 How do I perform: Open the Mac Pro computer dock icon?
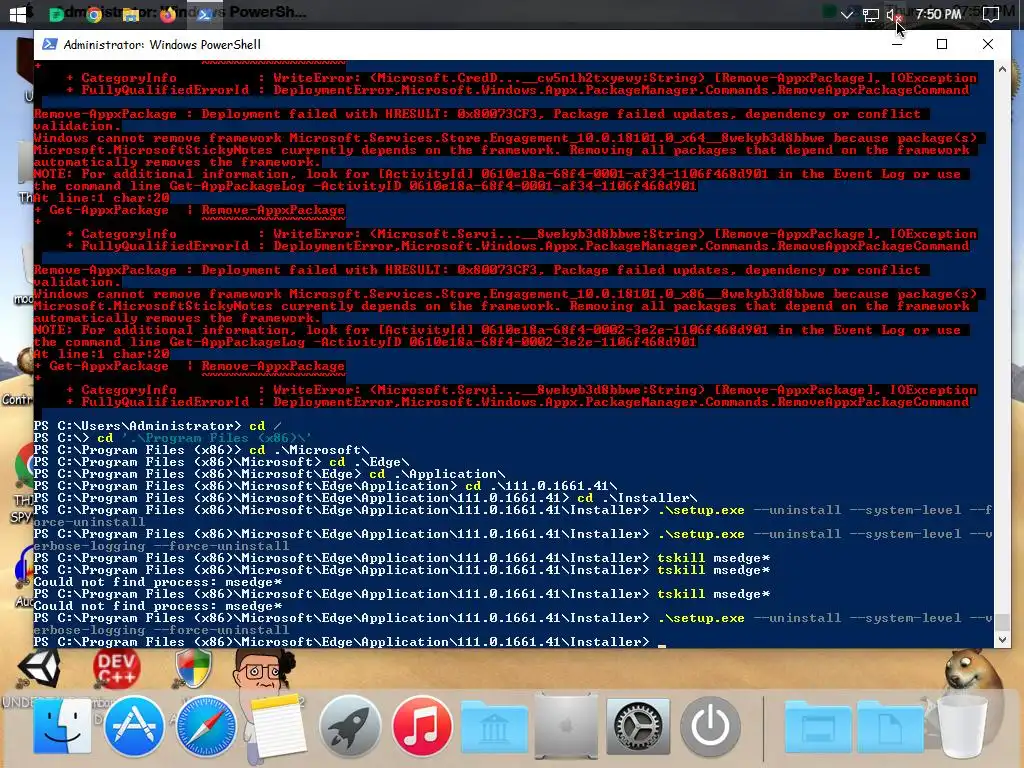coord(566,726)
